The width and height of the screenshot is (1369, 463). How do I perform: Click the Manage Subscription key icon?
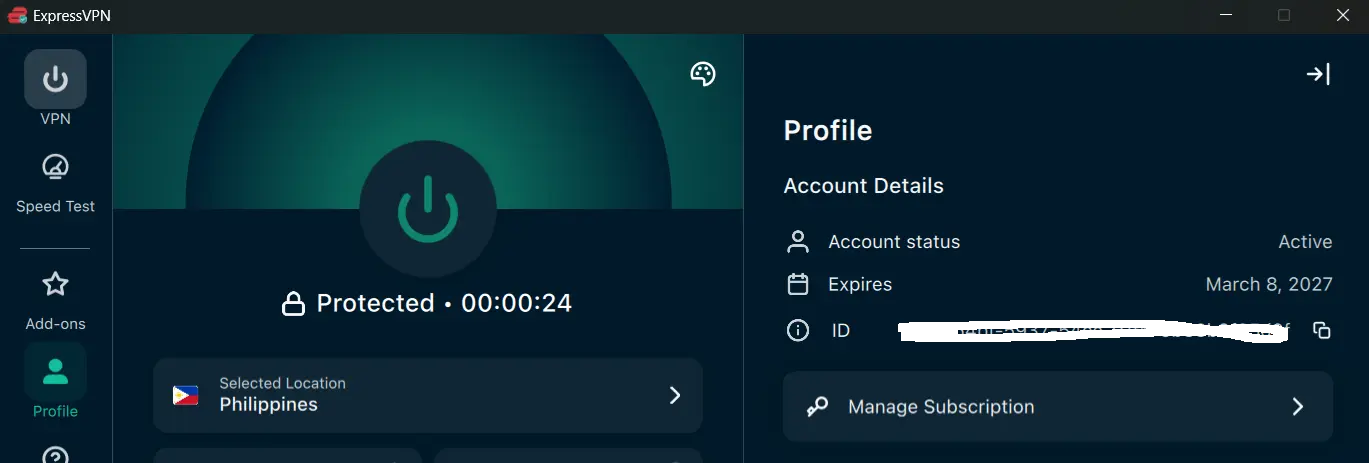[817, 407]
